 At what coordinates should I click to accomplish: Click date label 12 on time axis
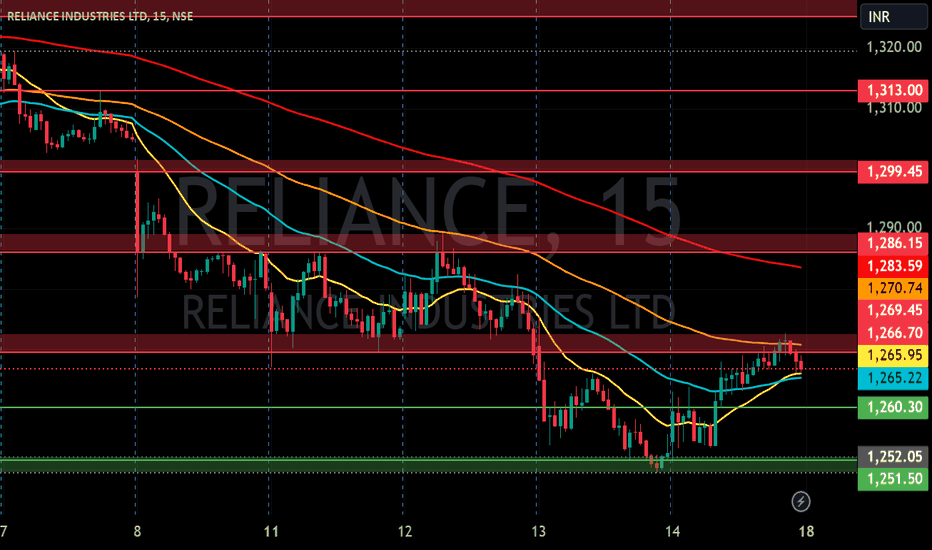click(x=405, y=531)
